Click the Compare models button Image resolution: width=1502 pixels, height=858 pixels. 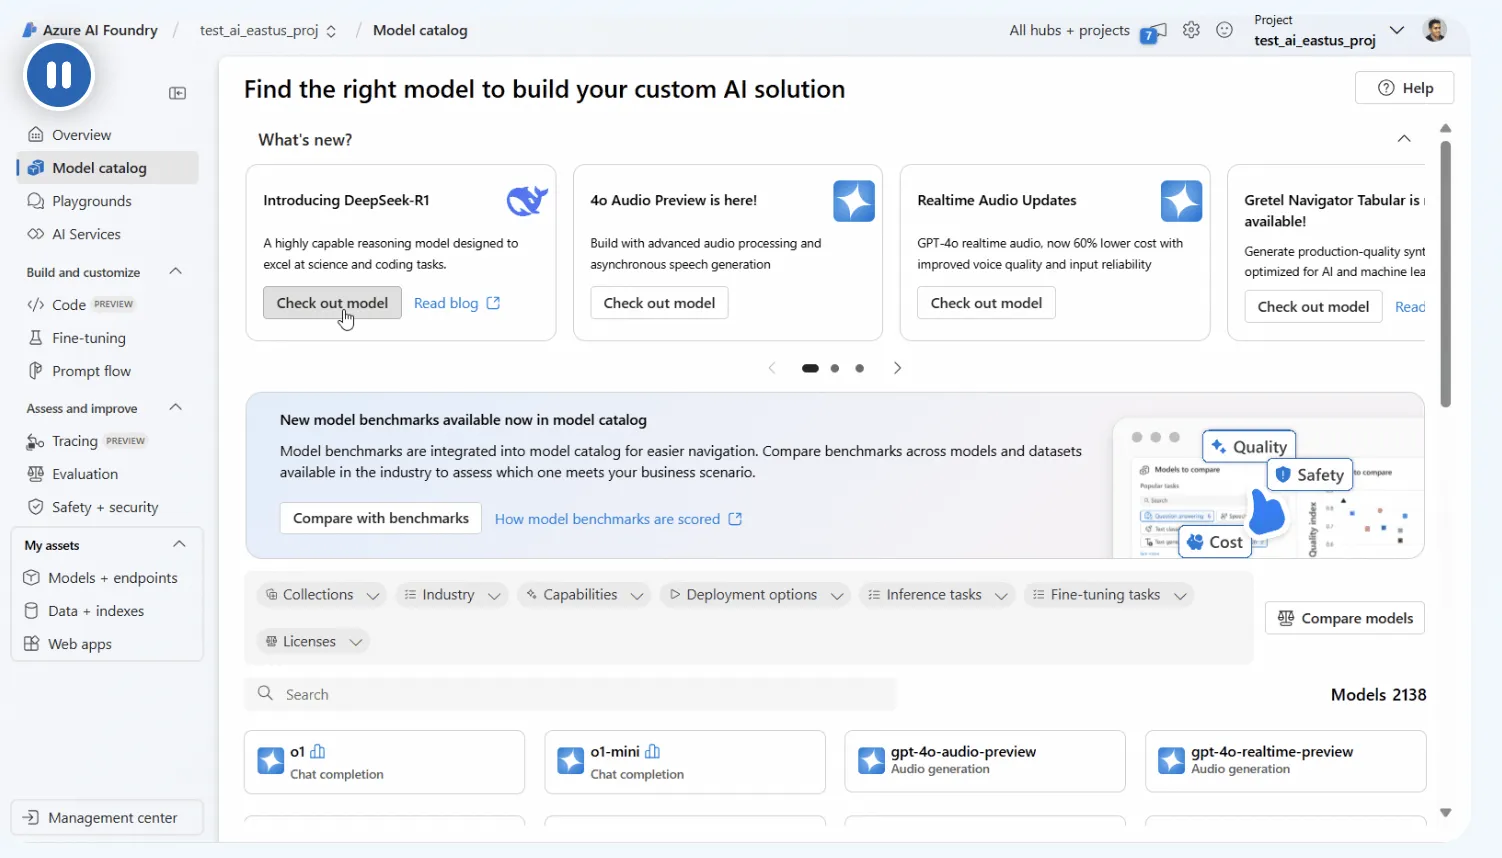click(1345, 618)
